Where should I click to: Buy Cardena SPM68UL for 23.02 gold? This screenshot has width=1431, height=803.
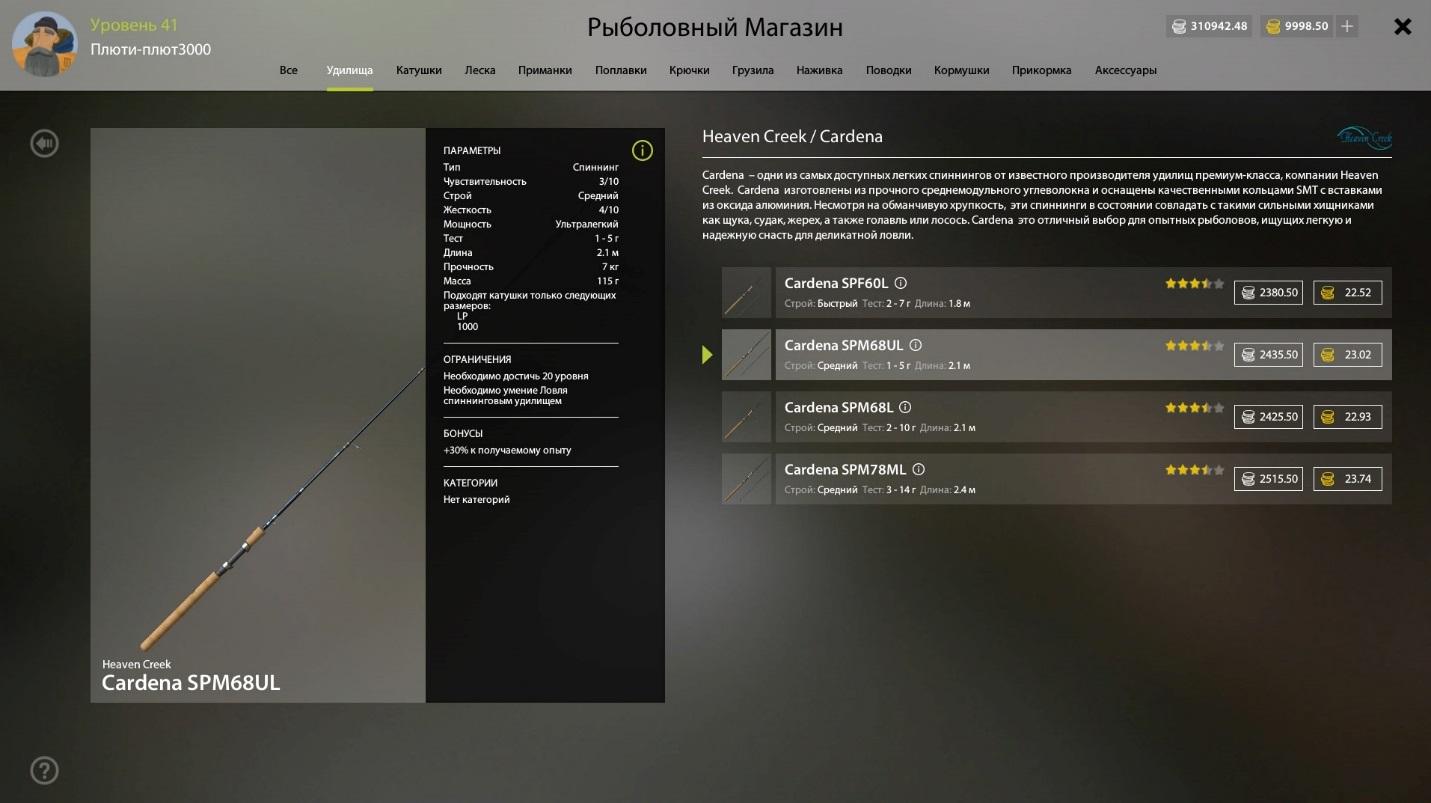coord(1347,355)
